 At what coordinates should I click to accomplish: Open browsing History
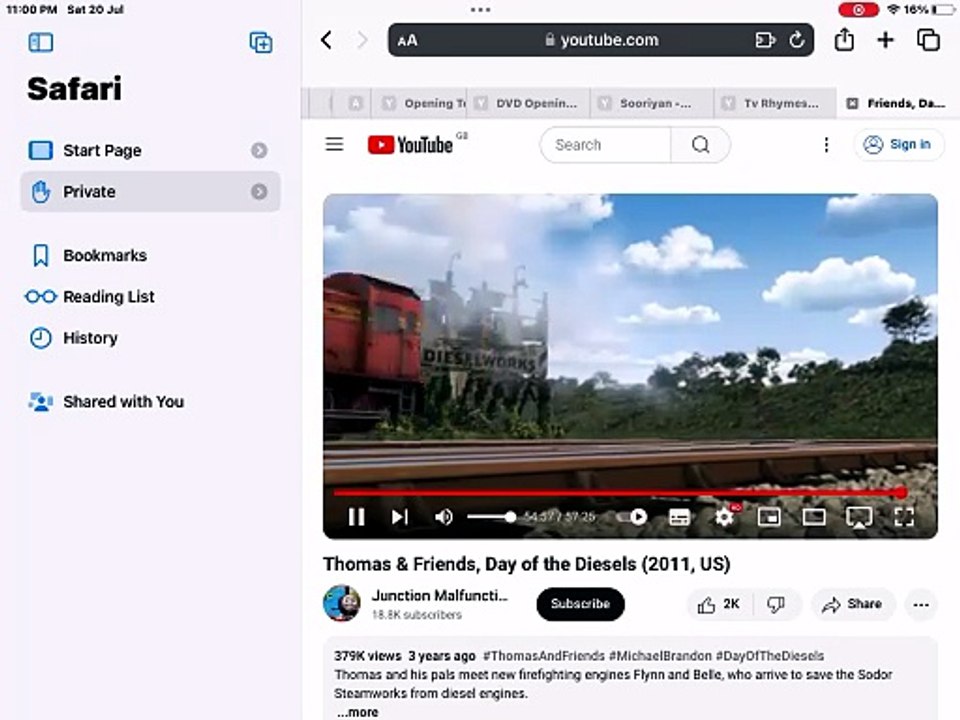pyautogui.click(x=73, y=338)
